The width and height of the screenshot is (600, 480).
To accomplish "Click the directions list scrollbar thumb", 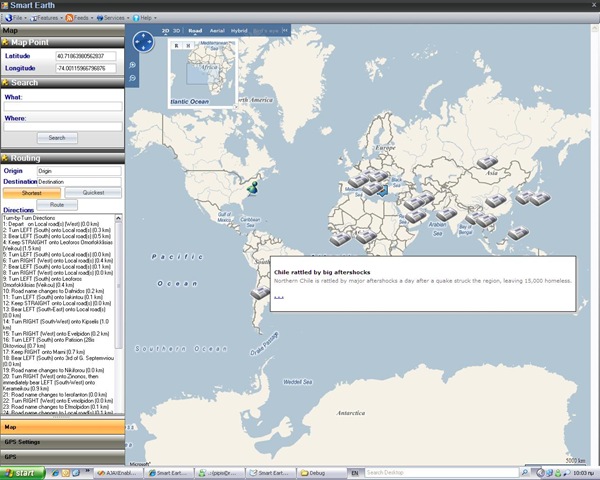I will click(119, 285).
